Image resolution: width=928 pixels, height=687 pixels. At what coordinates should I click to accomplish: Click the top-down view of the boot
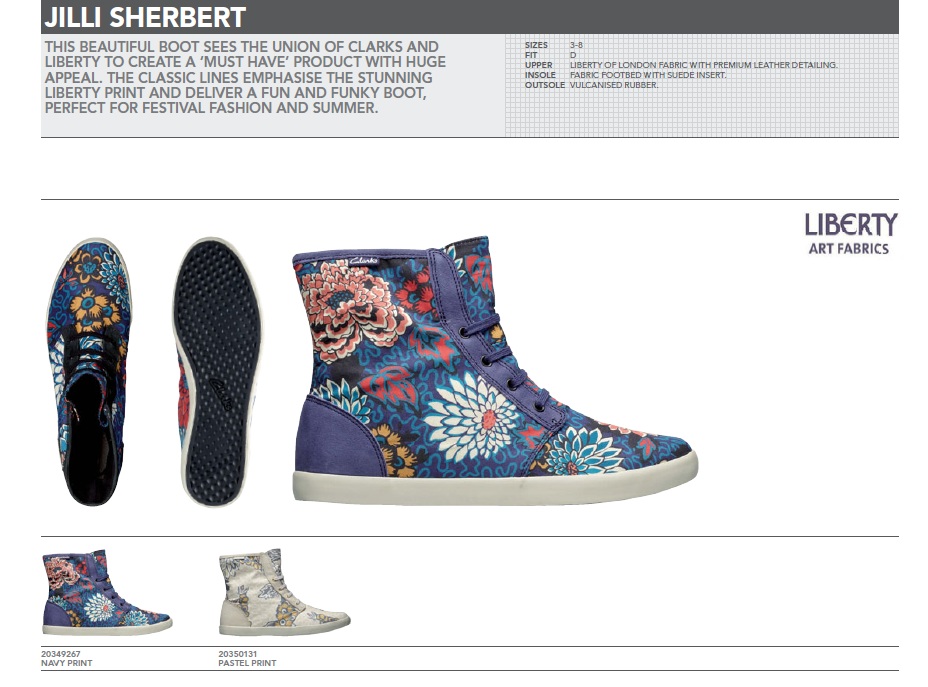[x=90, y=372]
